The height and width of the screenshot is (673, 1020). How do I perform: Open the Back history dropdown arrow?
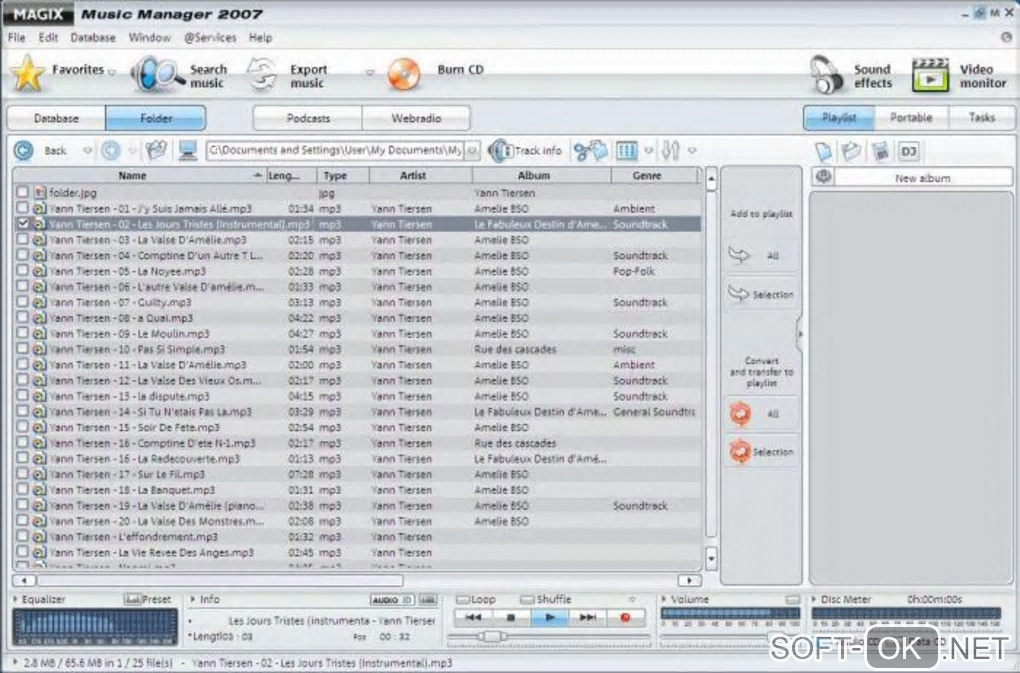[x=87, y=151]
